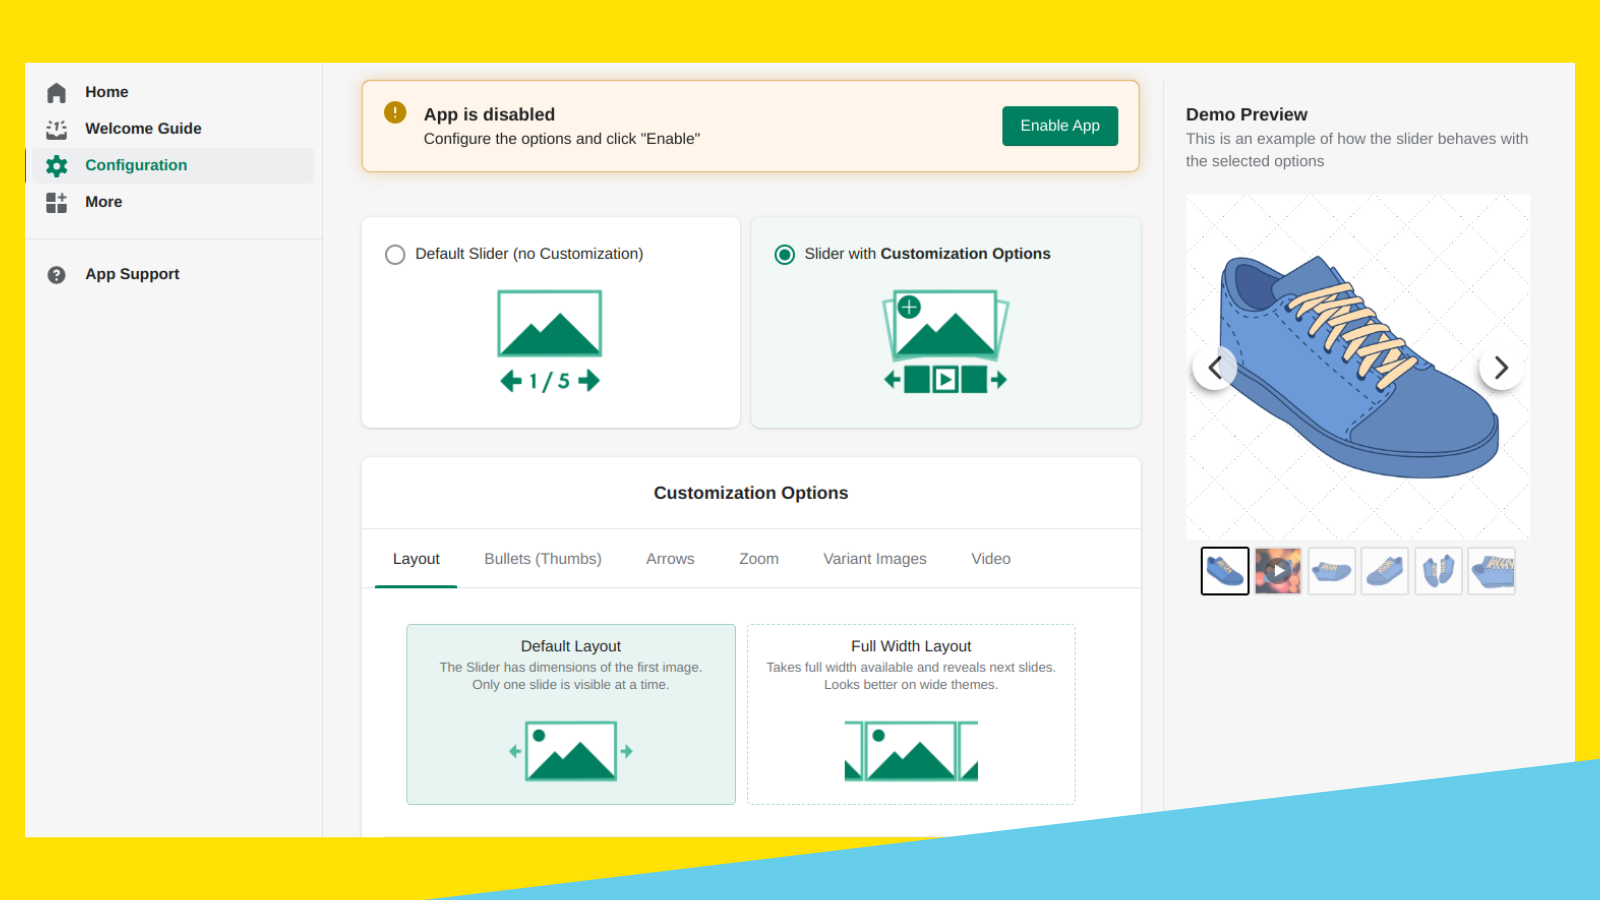
Task: Open the Variant Images tab
Action: [875, 558]
